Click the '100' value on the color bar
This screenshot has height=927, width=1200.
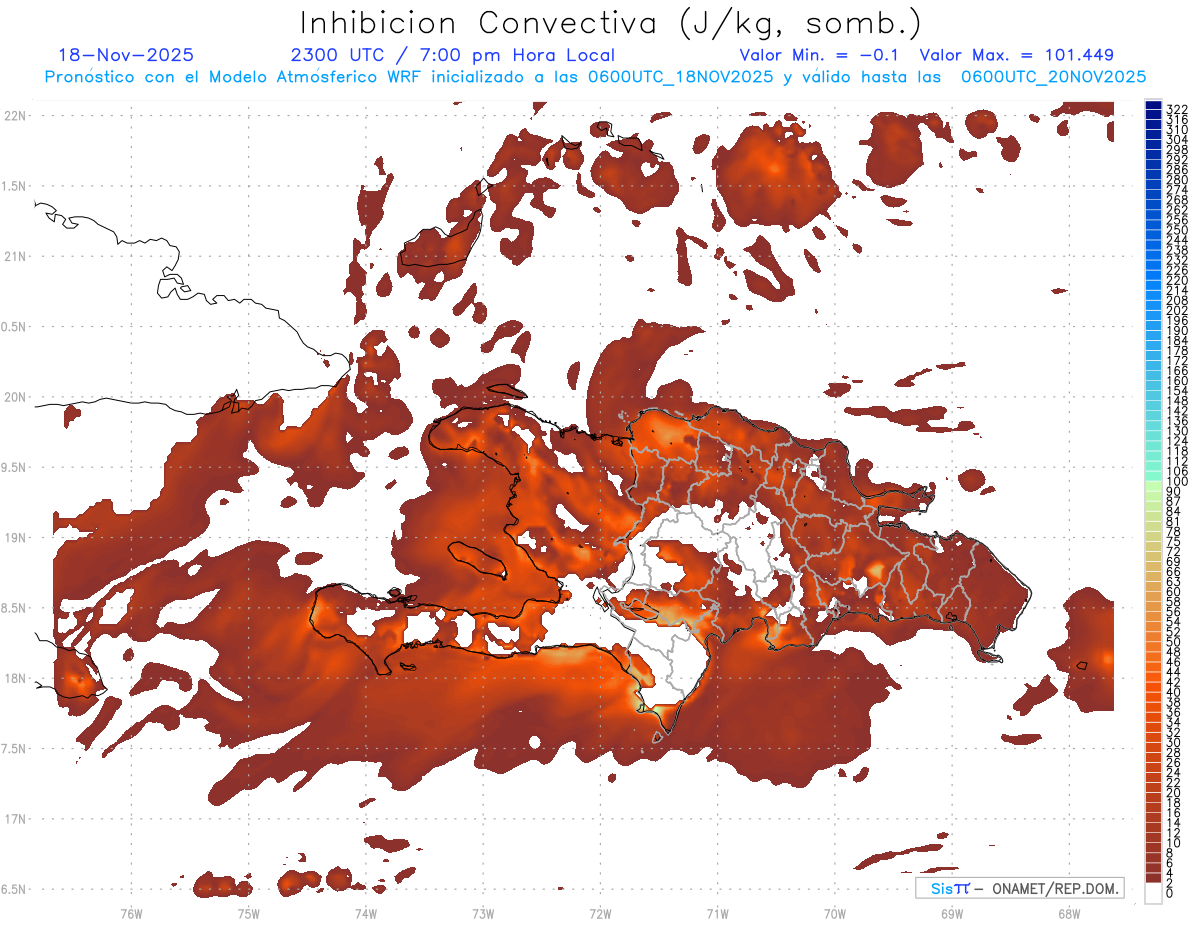pyautogui.click(x=1176, y=482)
